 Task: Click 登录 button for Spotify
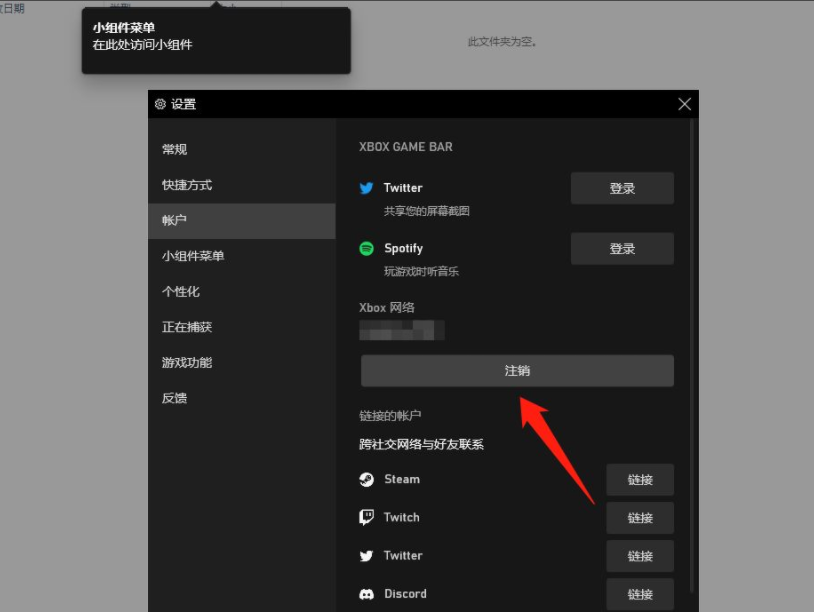[622, 249]
